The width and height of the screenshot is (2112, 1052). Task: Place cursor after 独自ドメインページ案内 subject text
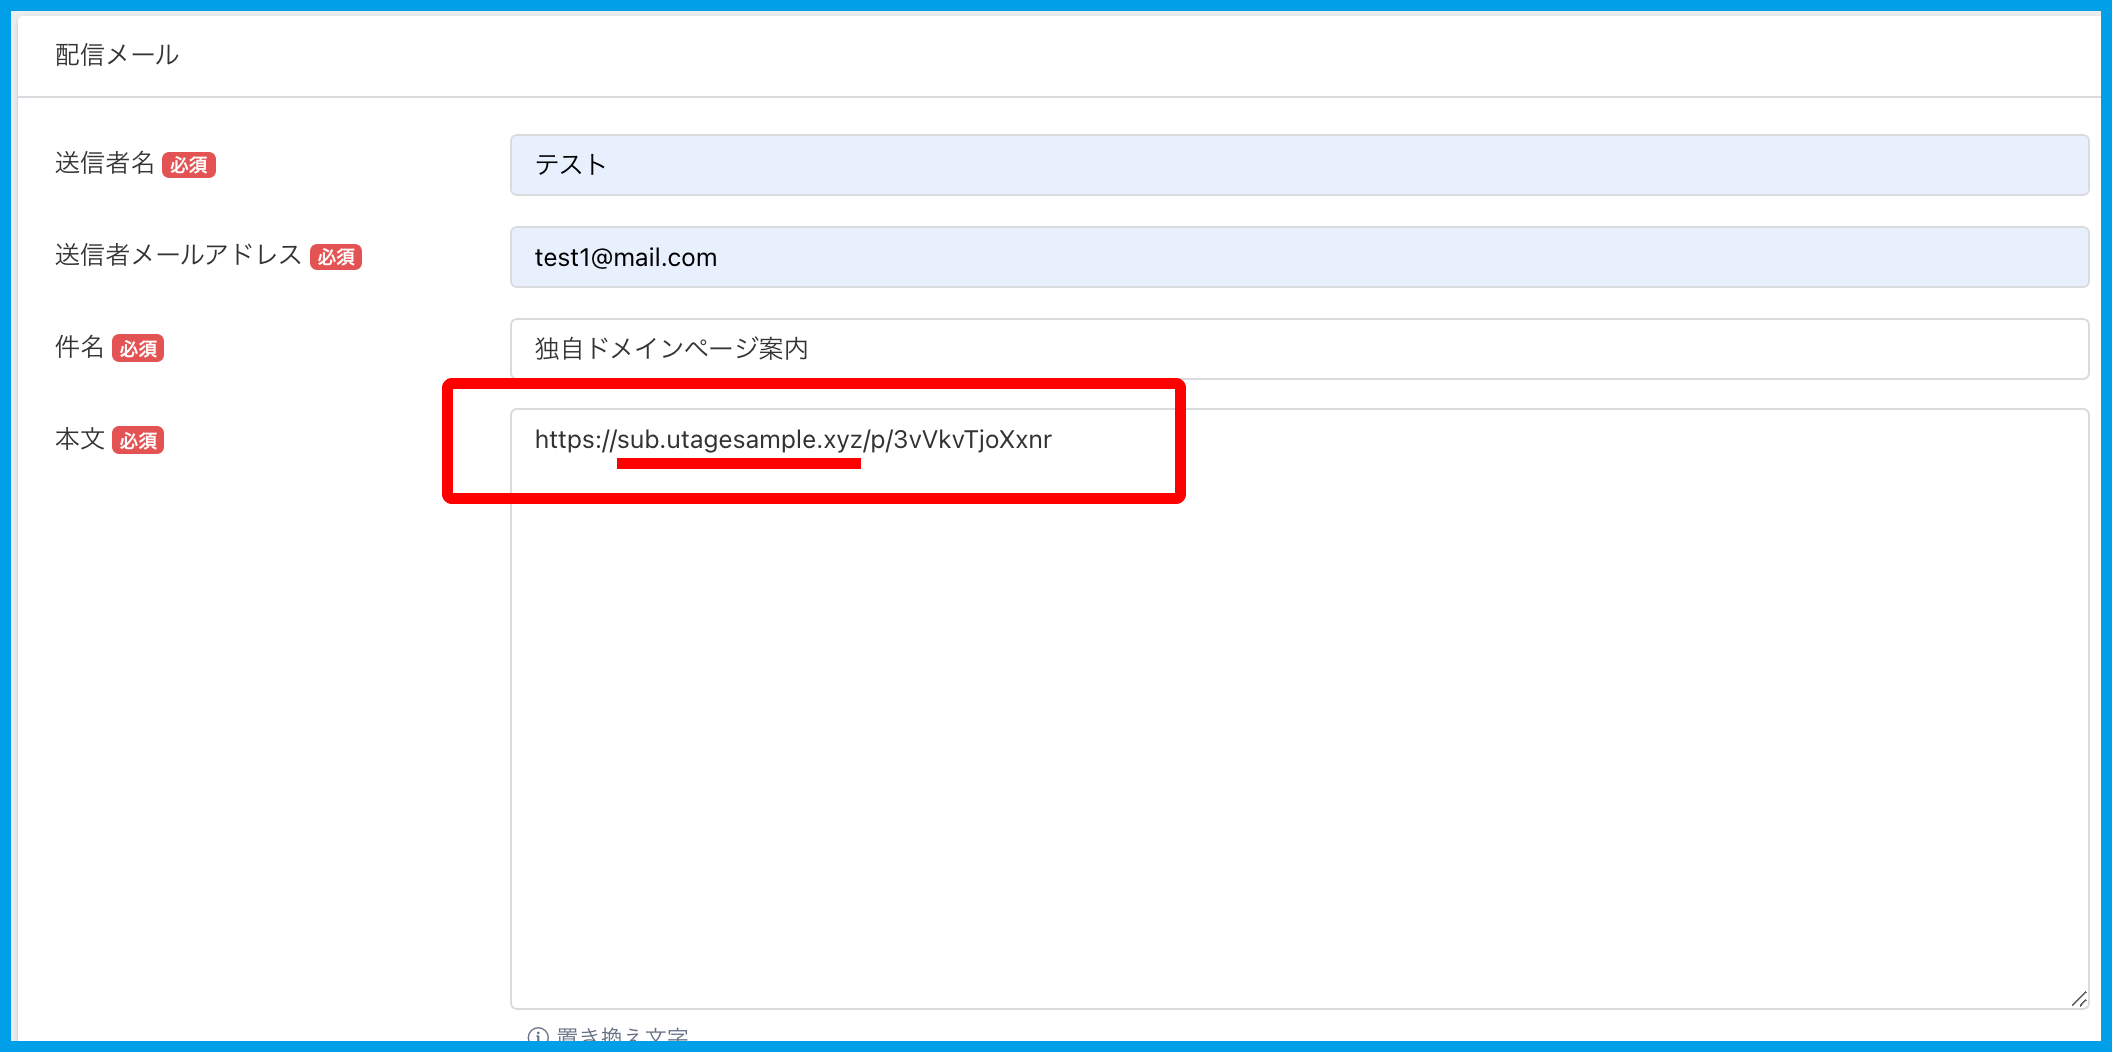coord(811,349)
